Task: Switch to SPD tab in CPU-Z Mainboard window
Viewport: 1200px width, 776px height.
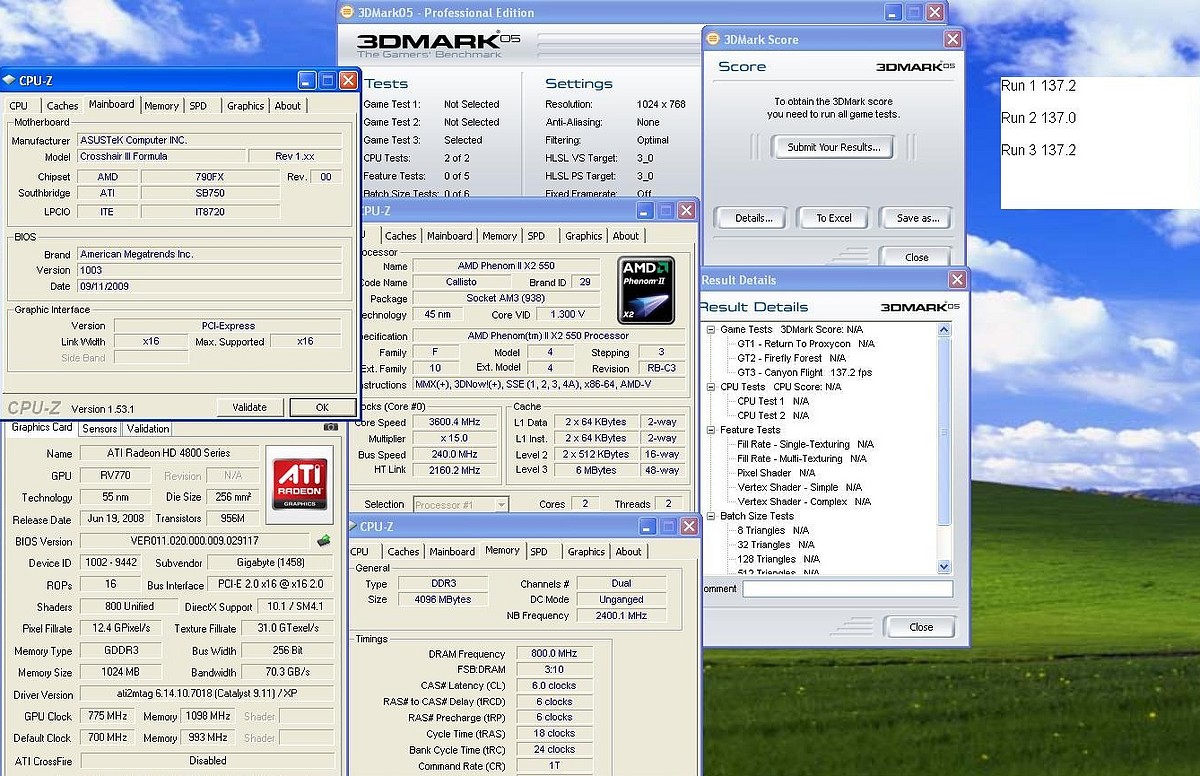Action: click(198, 105)
